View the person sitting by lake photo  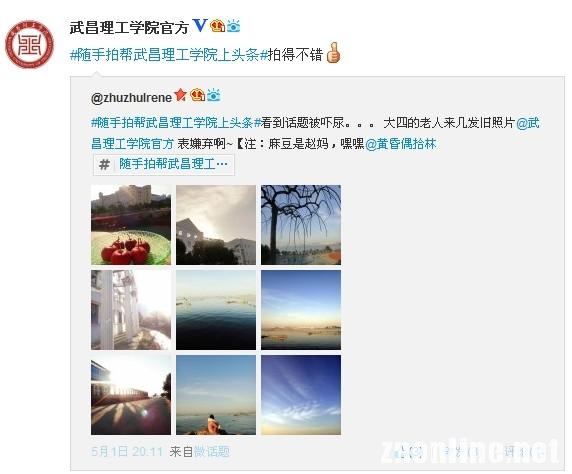pyautogui.click(x=216, y=395)
